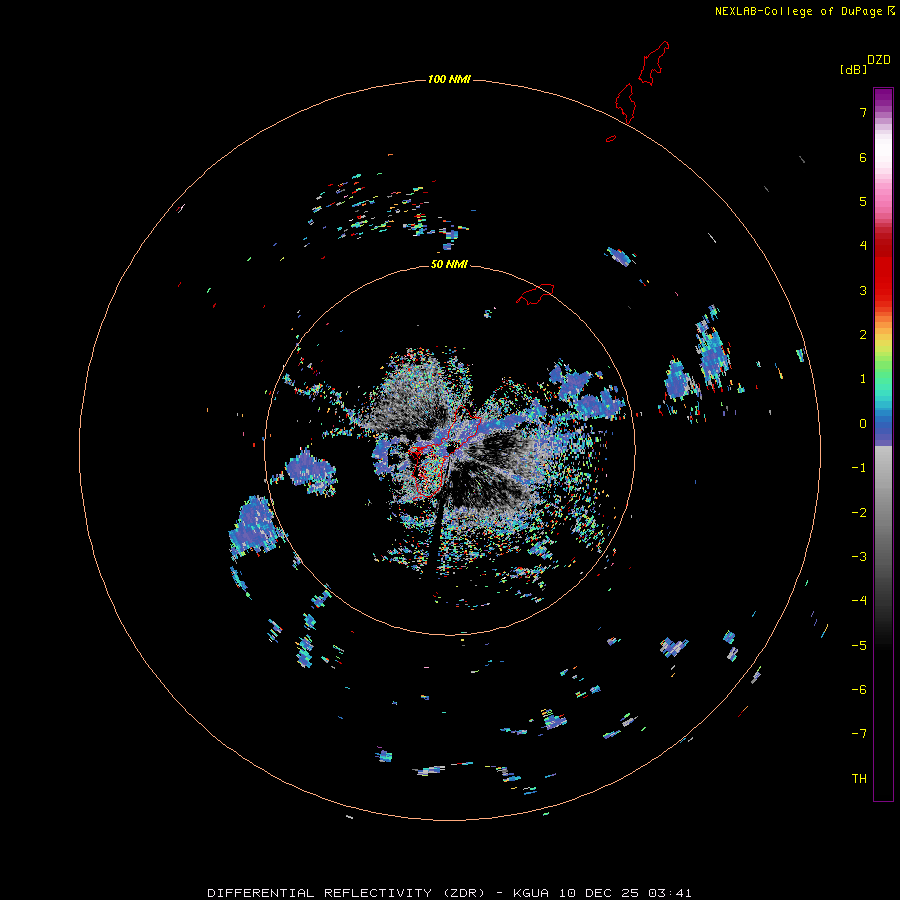Click the -7 value on the color scale
The image size is (900, 900).
point(859,734)
